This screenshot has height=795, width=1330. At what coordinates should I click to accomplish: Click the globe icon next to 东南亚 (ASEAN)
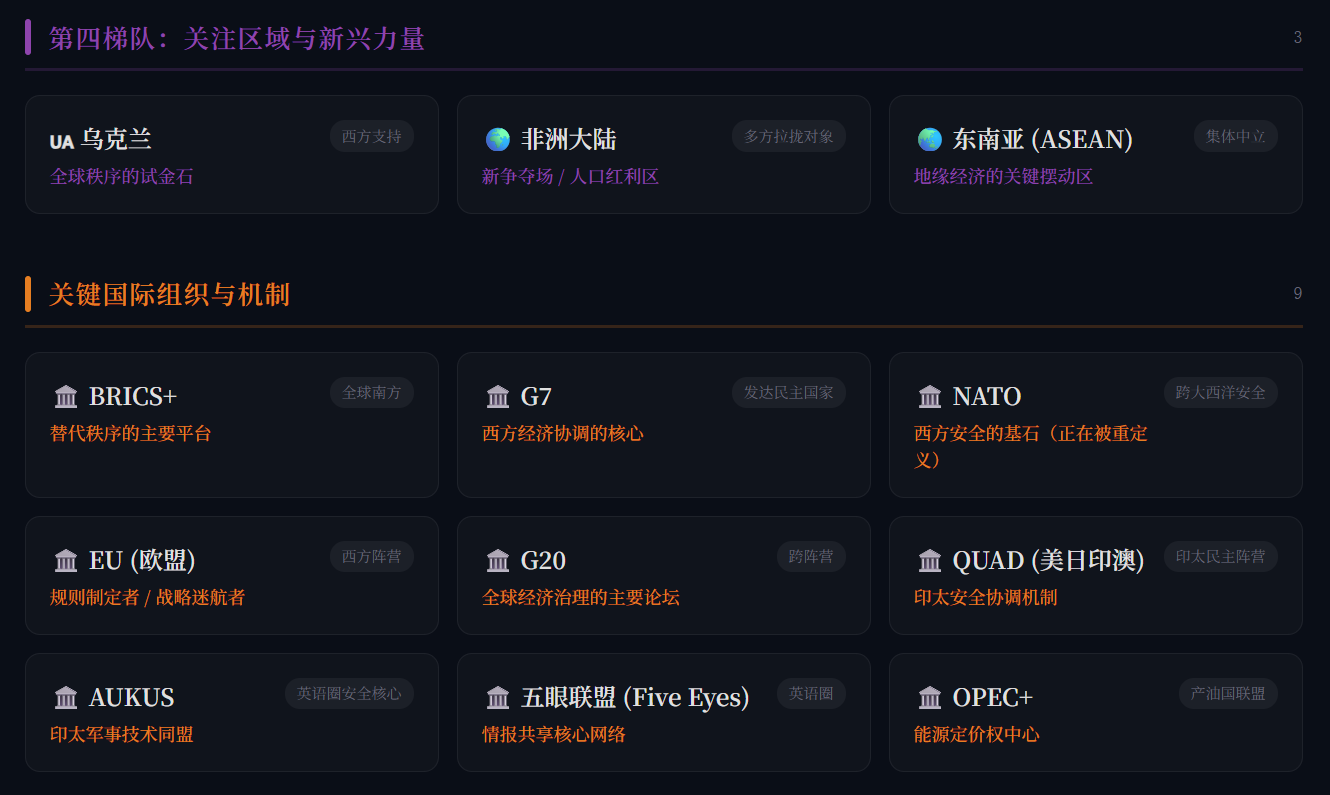pyautogui.click(x=930, y=139)
